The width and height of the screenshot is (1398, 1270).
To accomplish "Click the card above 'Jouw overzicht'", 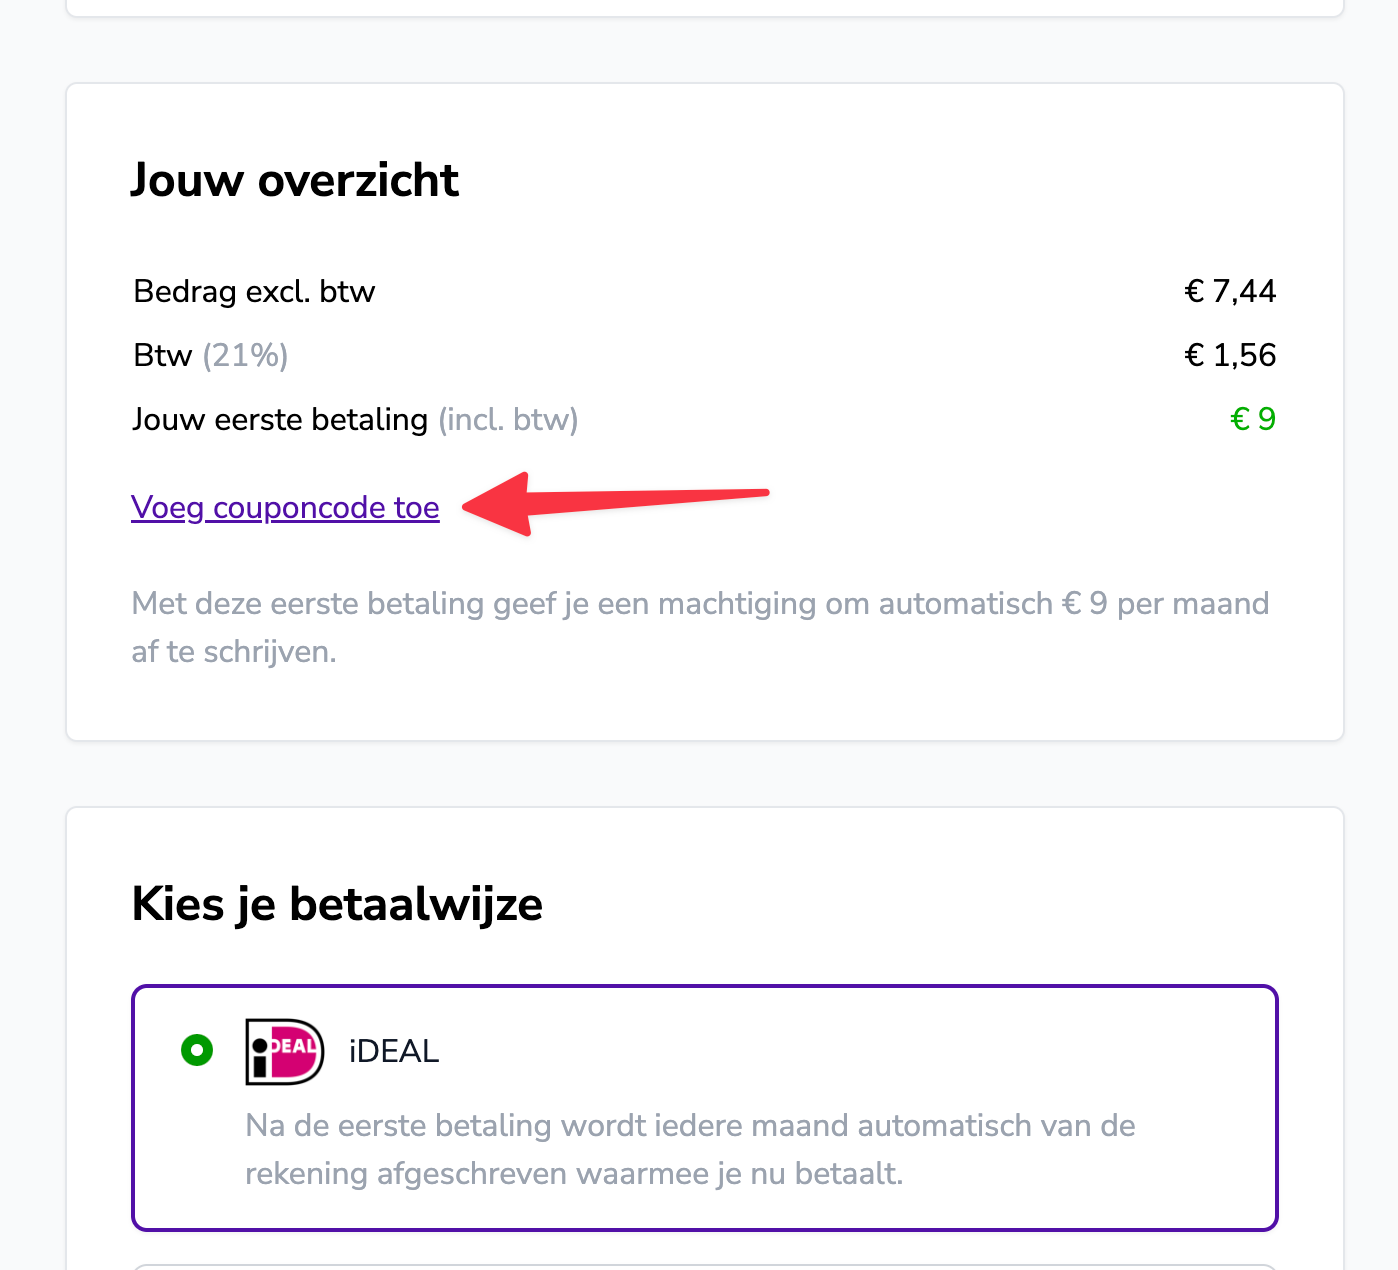I will (x=705, y=8).
